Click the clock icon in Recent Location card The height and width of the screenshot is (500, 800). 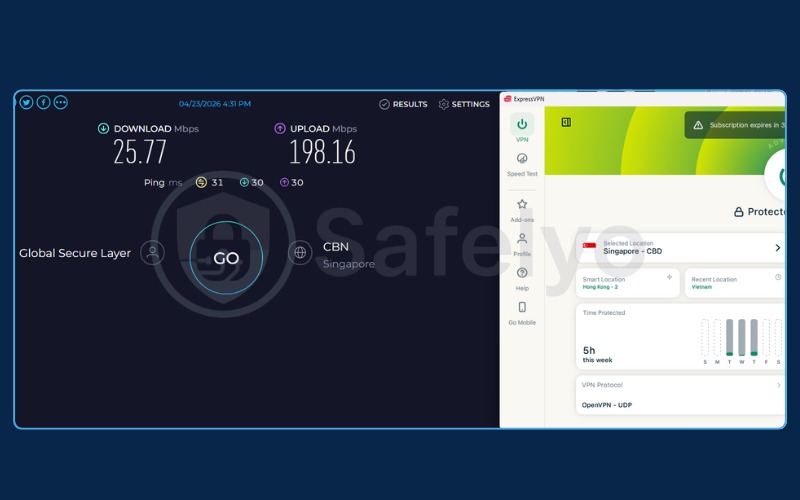coord(778,277)
